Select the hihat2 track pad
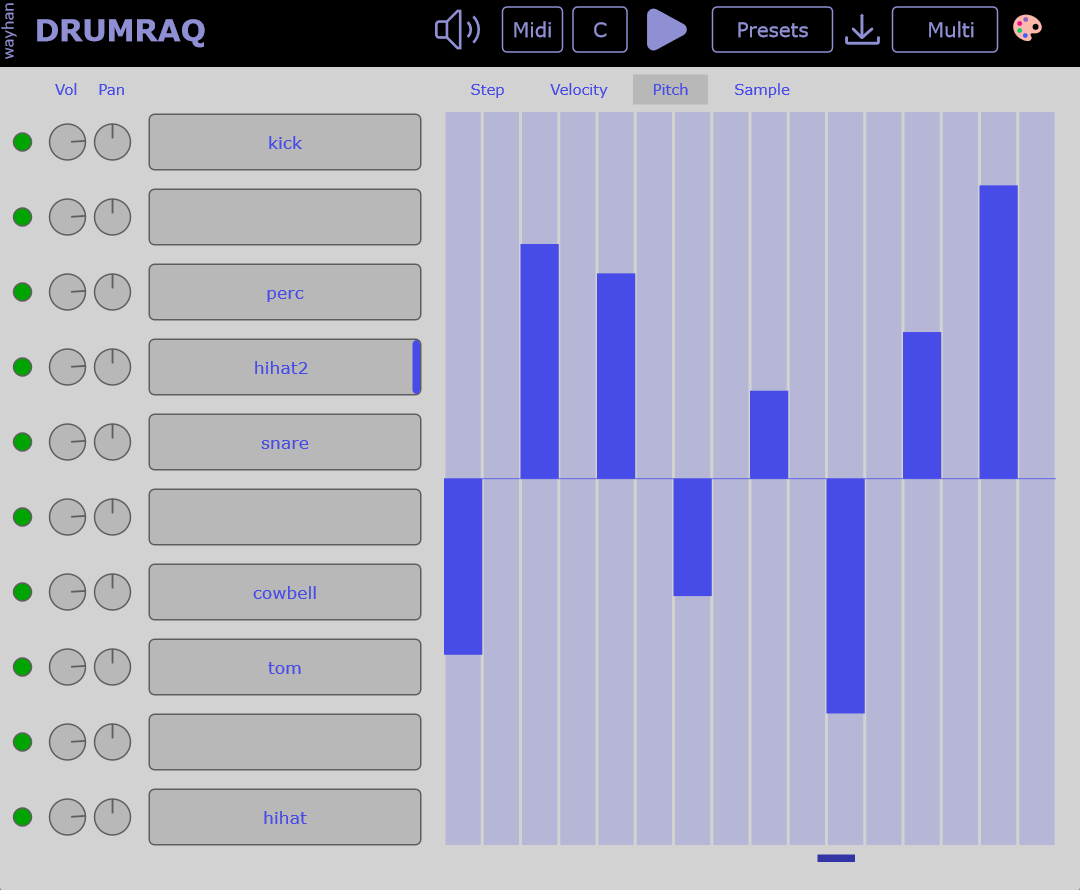Image resolution: width=1080 pixels, height=890 pixels. point(284,367)
